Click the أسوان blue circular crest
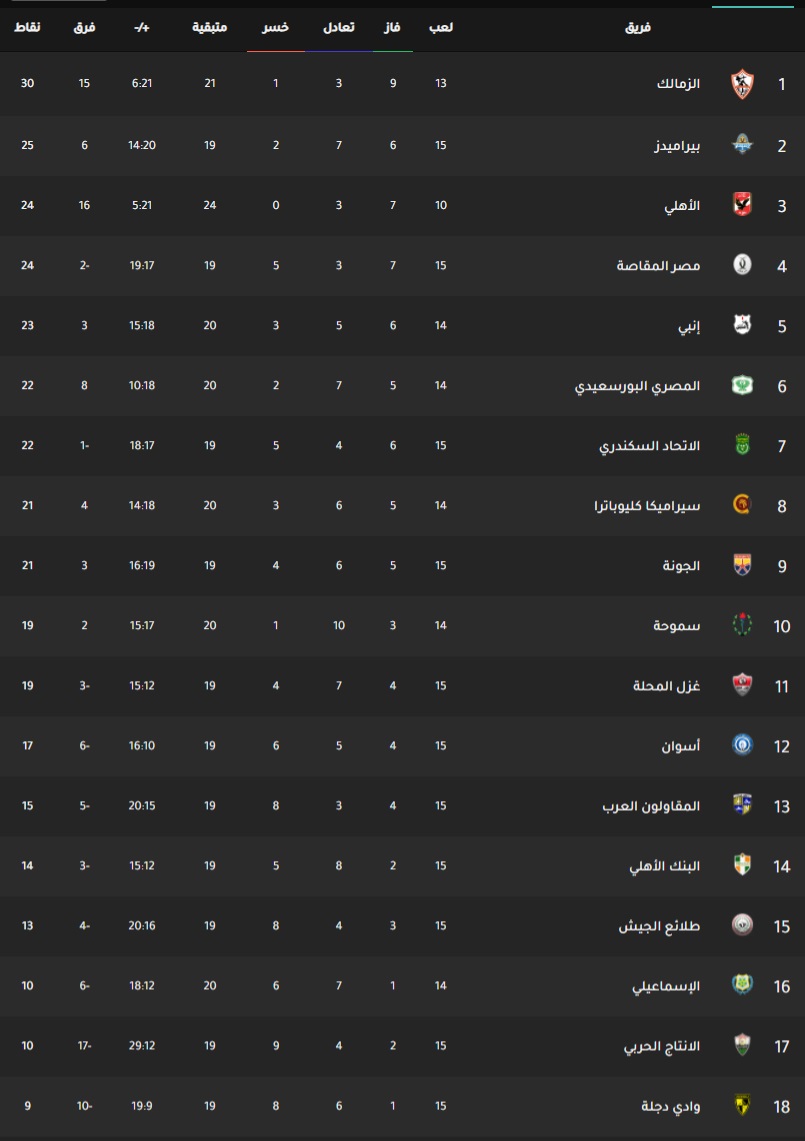This screenshot has height=1141, width=805. [742, 745]
